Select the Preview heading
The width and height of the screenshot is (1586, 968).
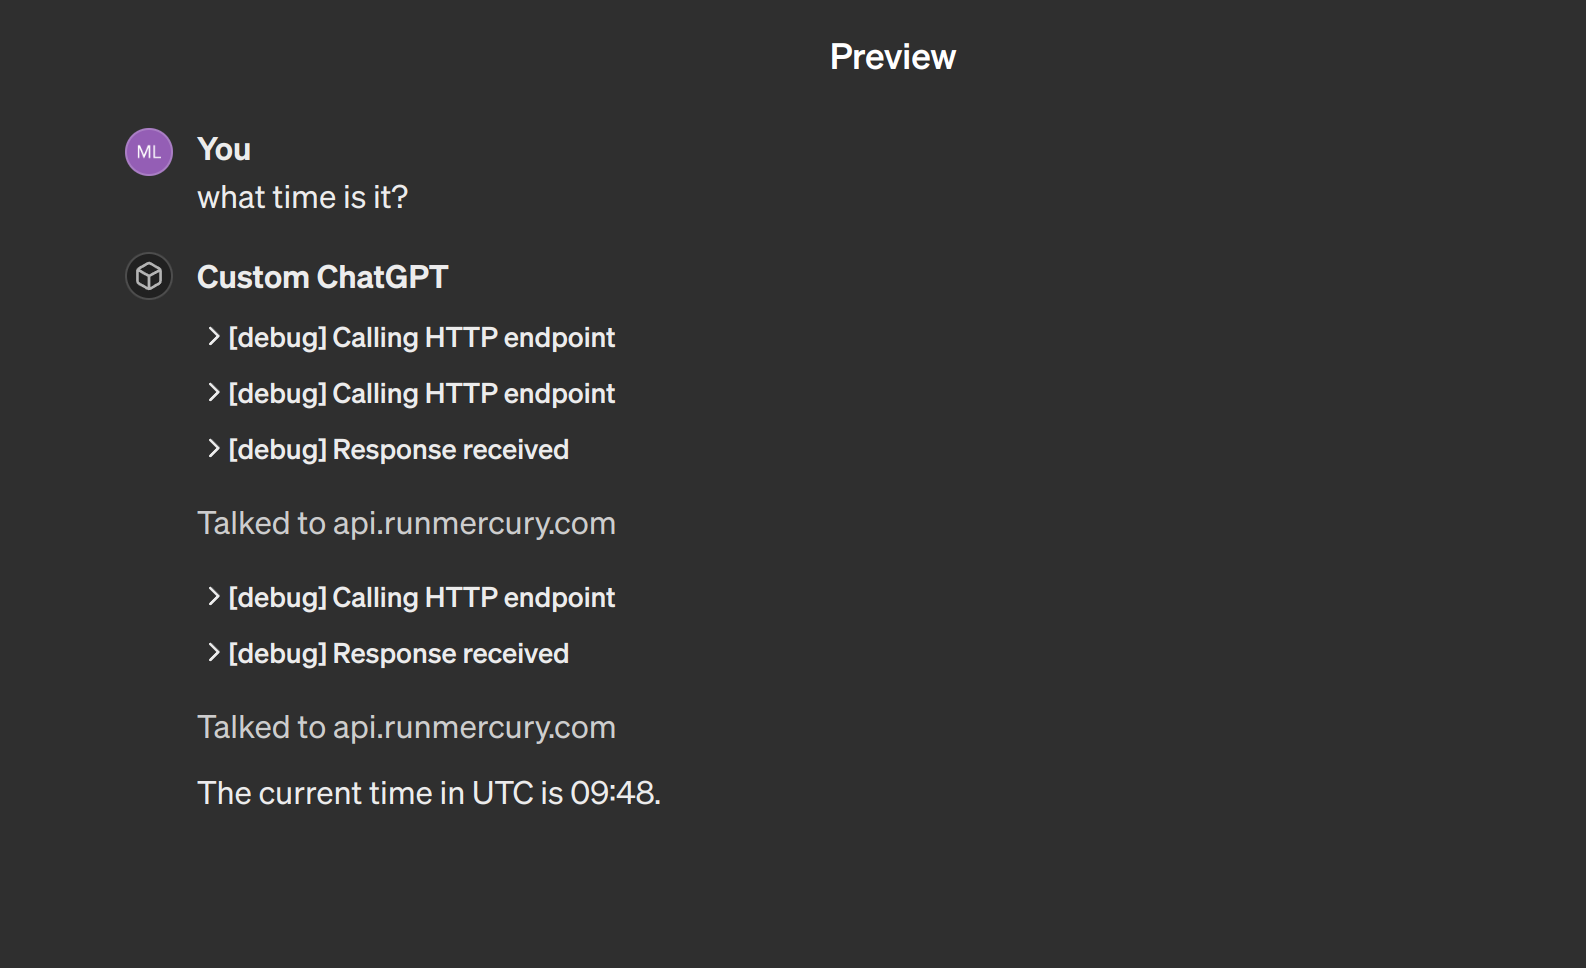point(892,57)
